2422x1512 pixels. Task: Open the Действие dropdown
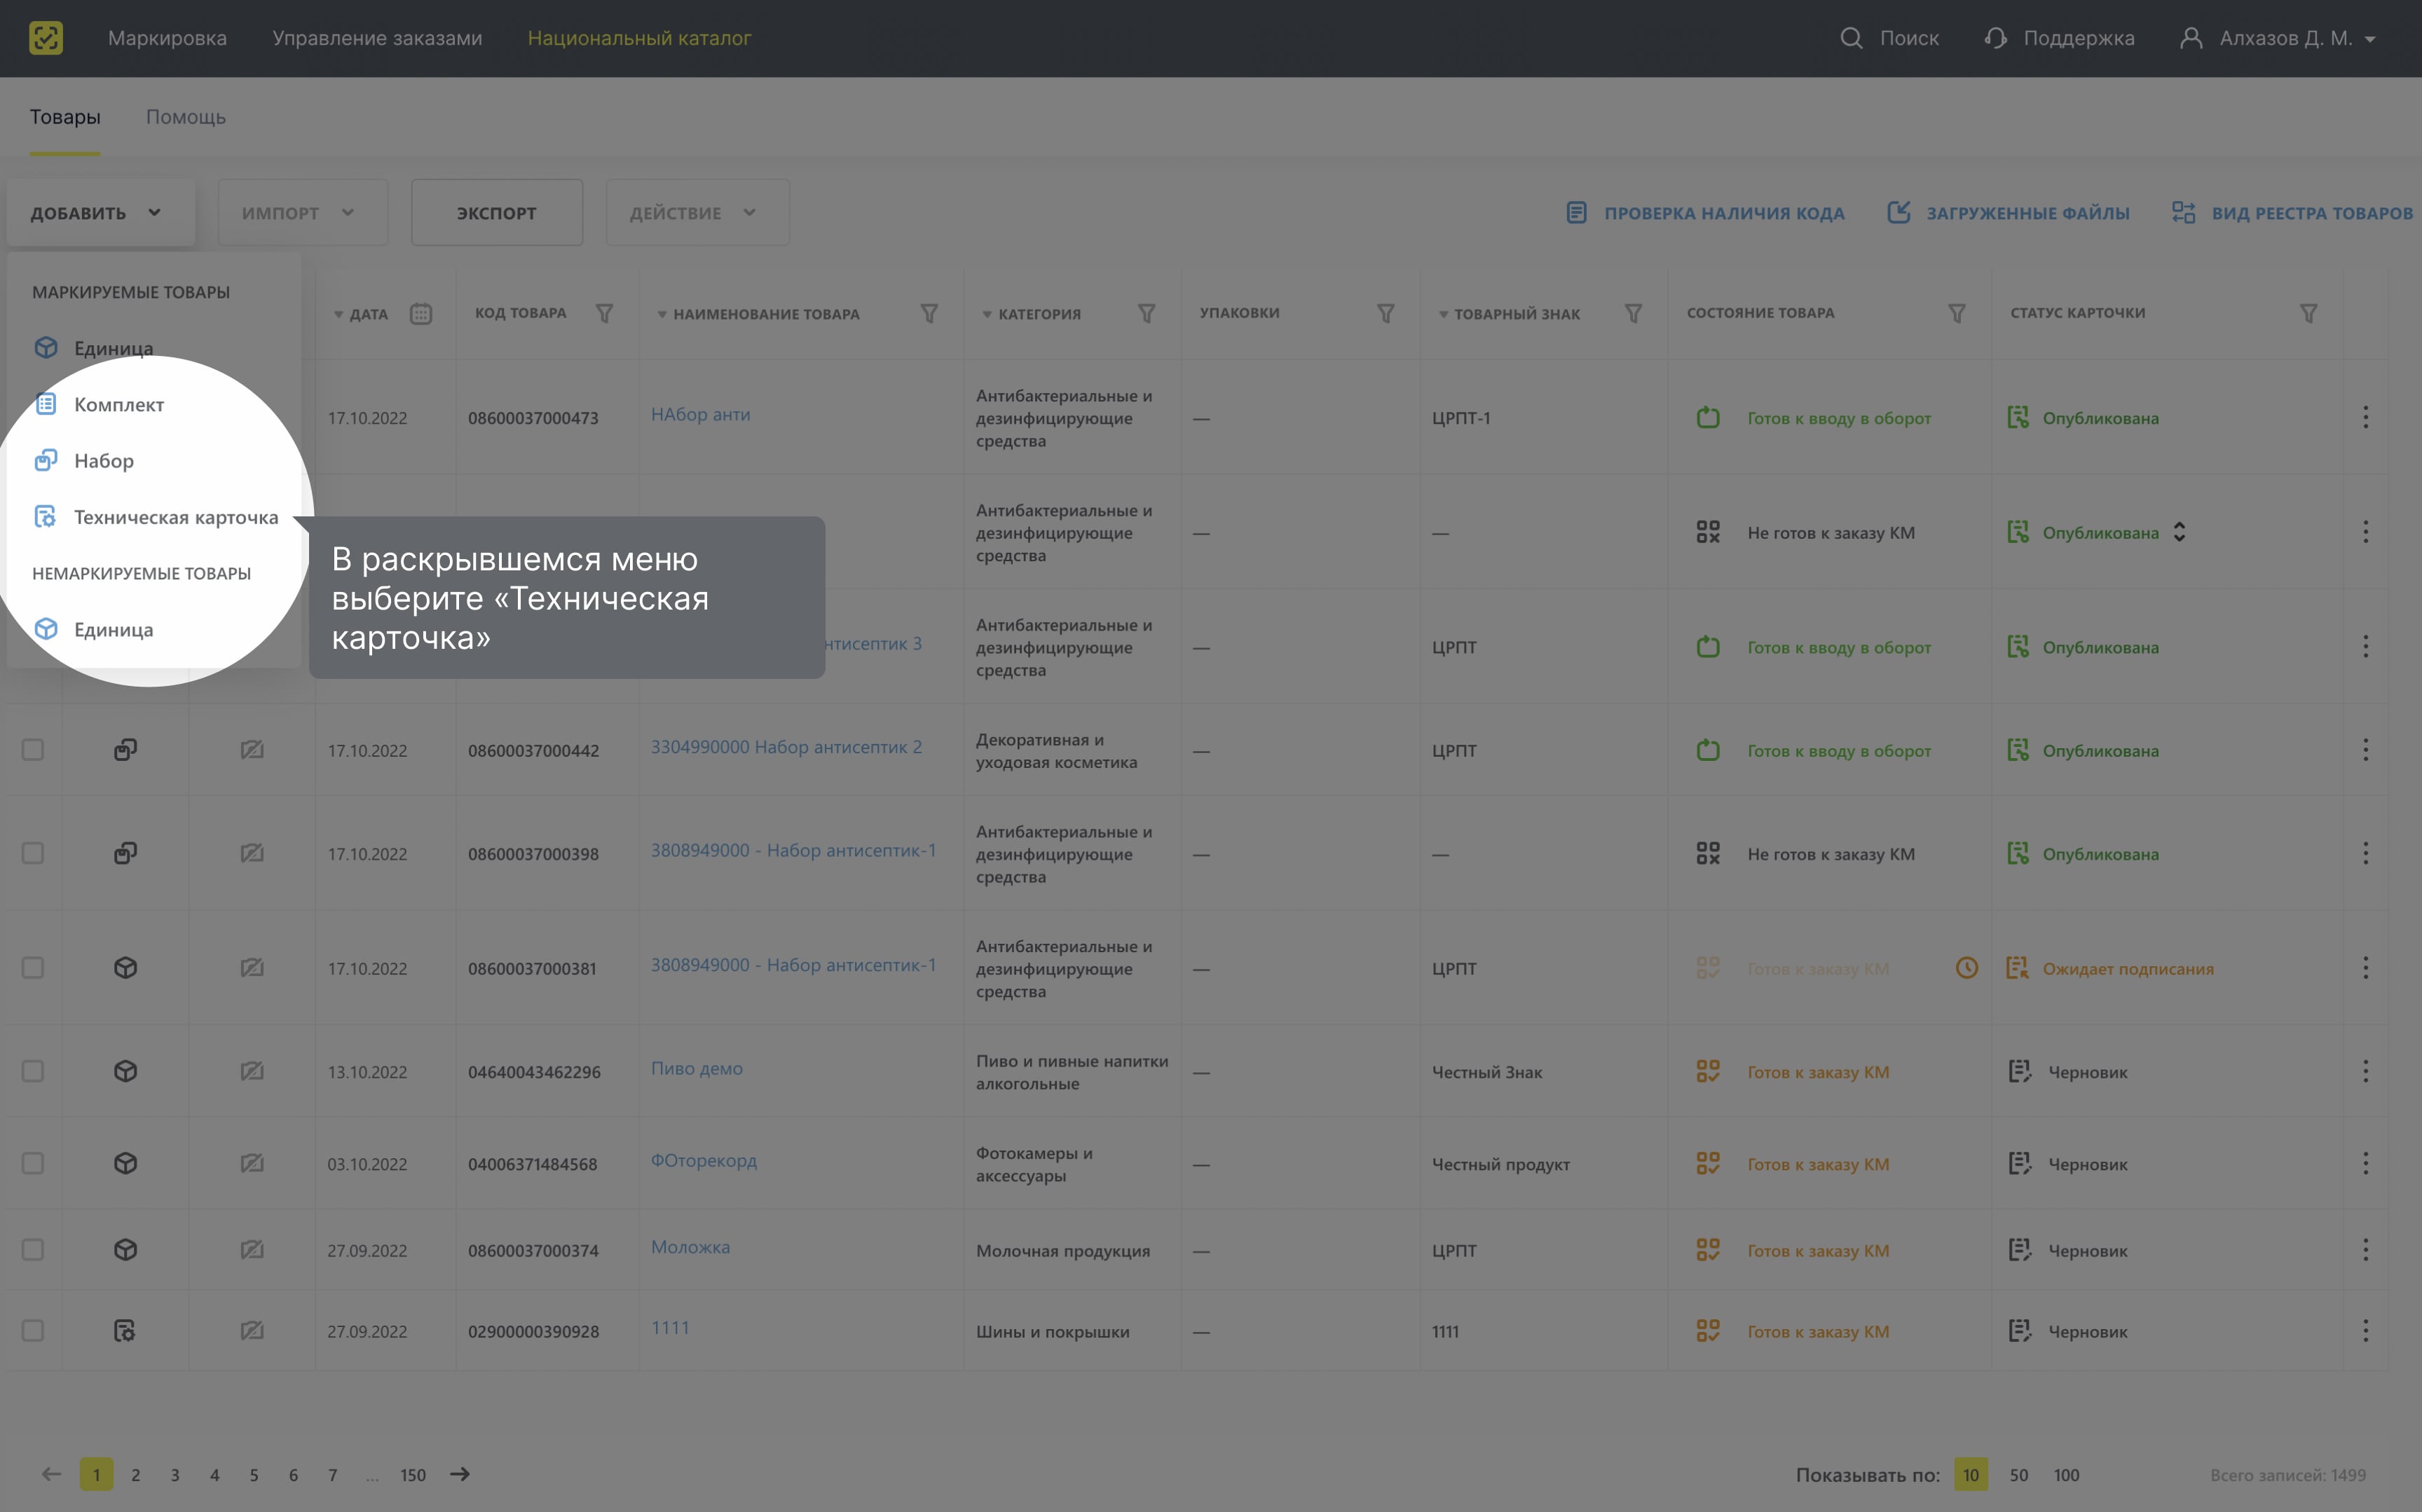click(697, 212)
